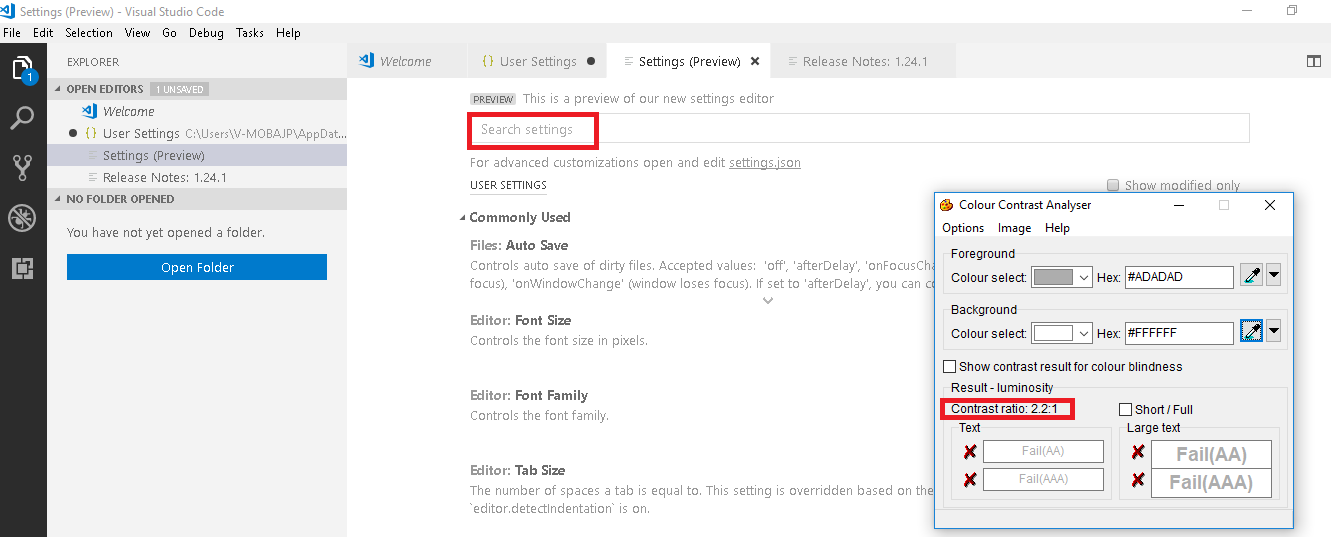Open the Extensions view
This screenshot has width=1331, height=537.
[x=22, y=268]
